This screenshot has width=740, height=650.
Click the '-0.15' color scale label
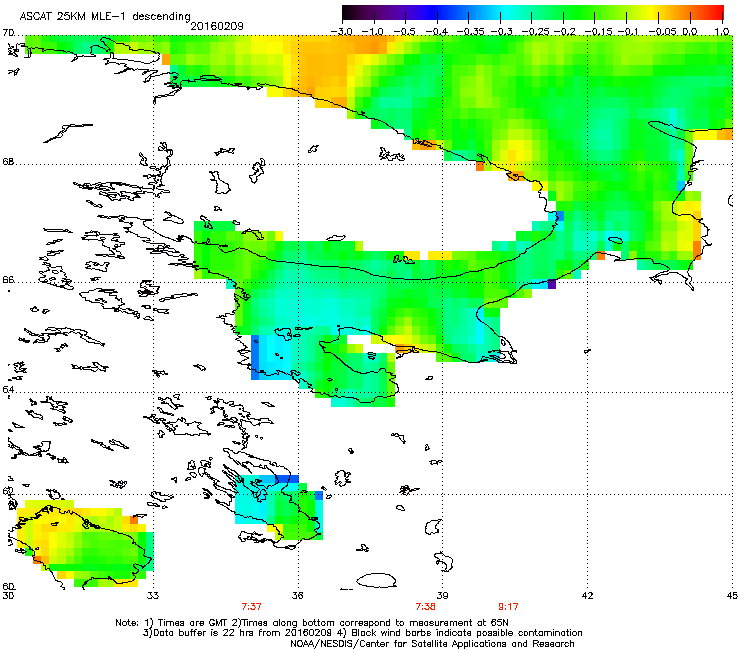(x=598, y=32)
